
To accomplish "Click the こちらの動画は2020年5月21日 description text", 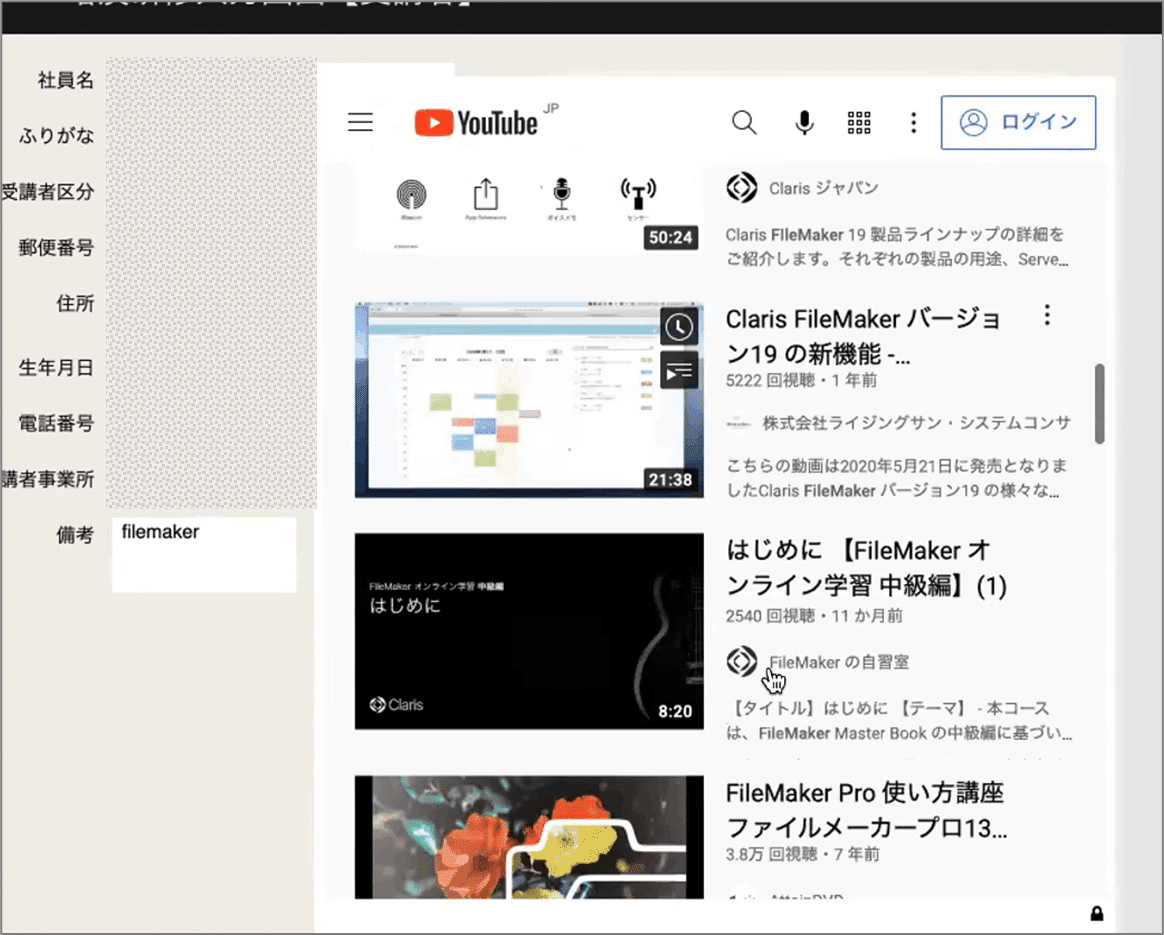I will (897, 478).
